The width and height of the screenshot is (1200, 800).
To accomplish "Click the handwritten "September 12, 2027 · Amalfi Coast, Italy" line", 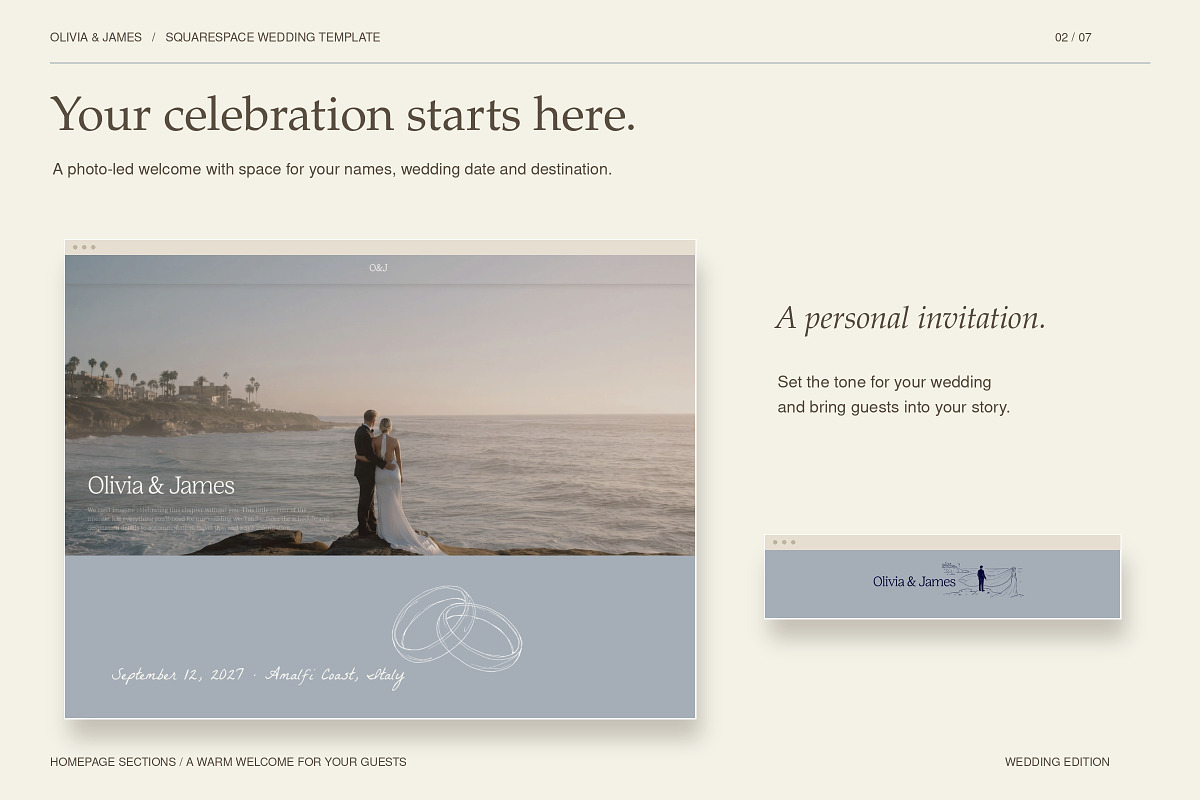I will pyautogui.click(x=258, y=676).
